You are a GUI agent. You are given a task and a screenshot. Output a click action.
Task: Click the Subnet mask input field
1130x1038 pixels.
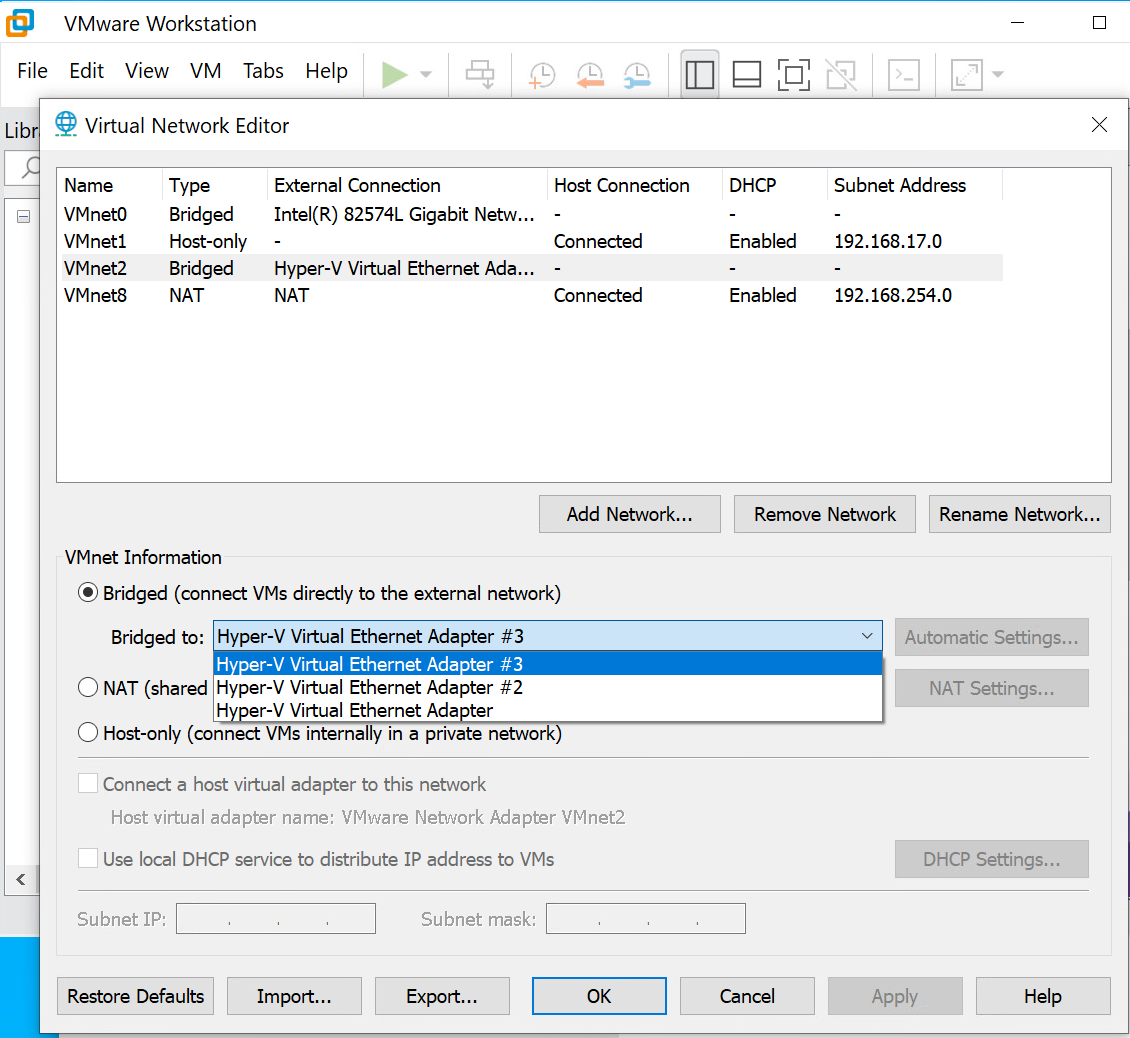pyautogui.click(x=646, y=918)
